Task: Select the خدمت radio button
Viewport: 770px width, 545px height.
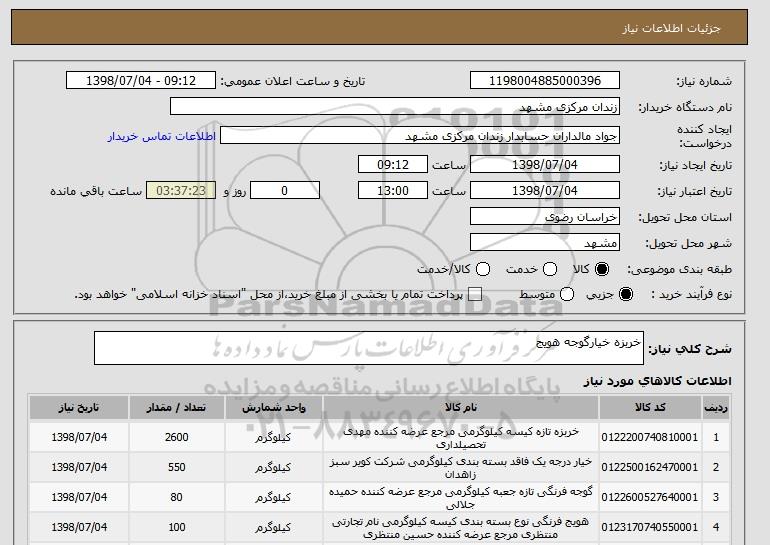Action: [x=550, y=269]
